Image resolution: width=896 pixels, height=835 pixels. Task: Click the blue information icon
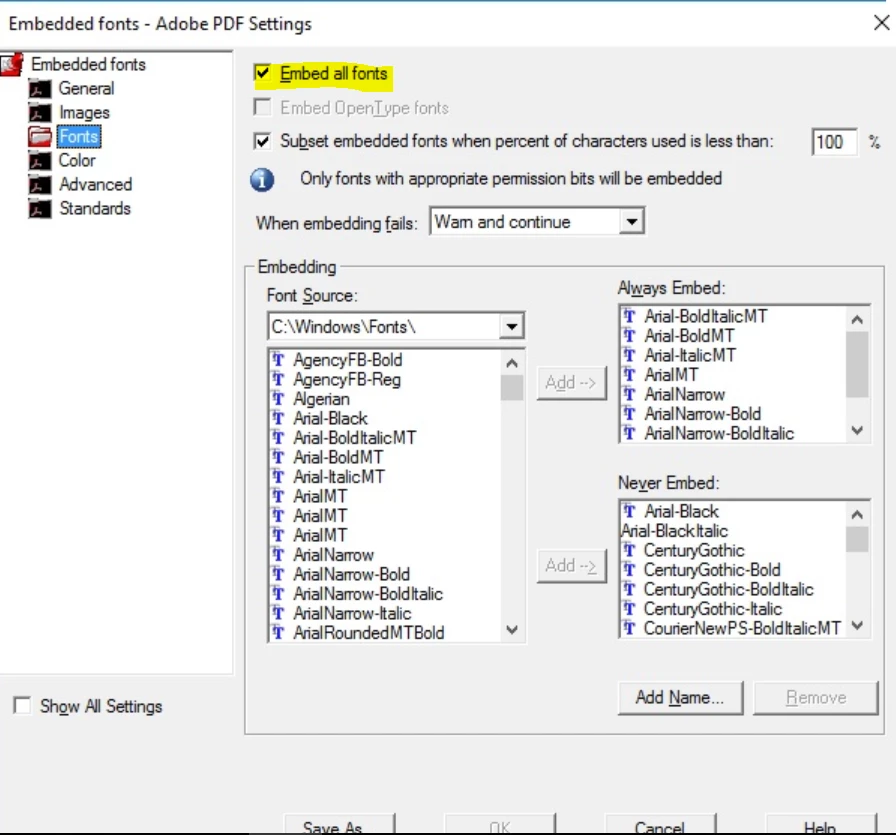[x=262, y=179]
